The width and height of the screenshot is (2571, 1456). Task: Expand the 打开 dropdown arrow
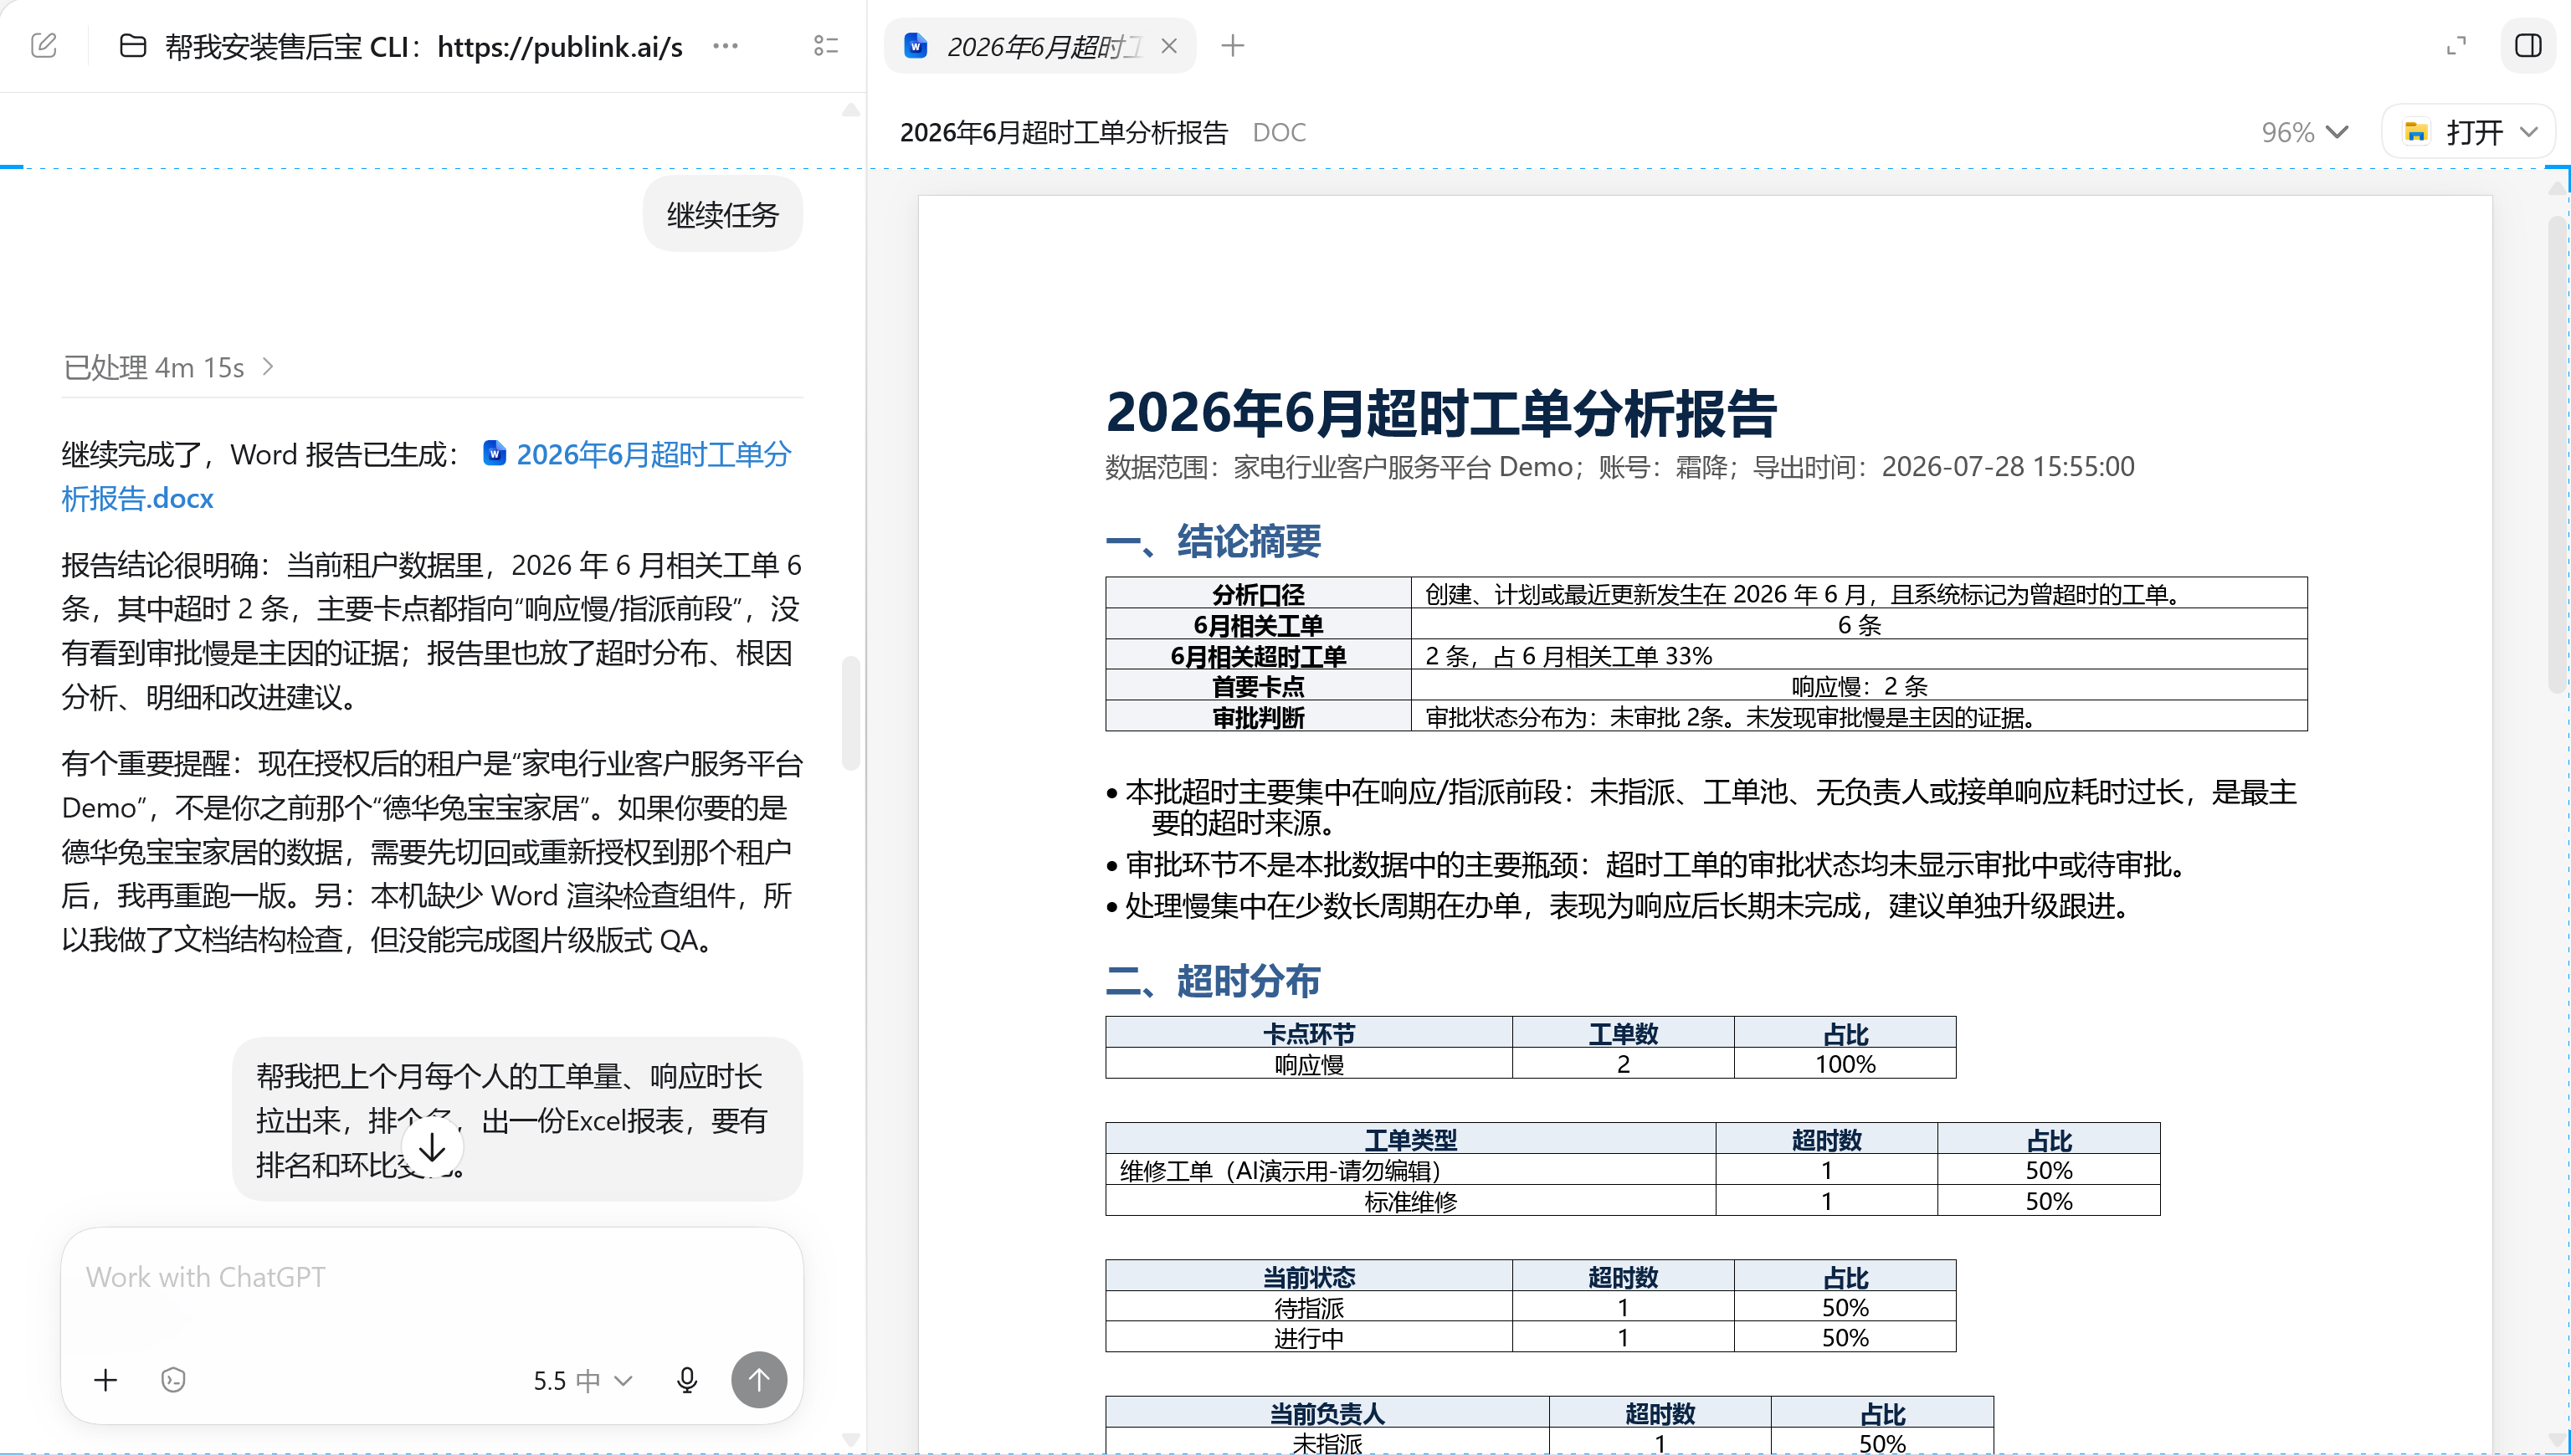coord(2529,132)
